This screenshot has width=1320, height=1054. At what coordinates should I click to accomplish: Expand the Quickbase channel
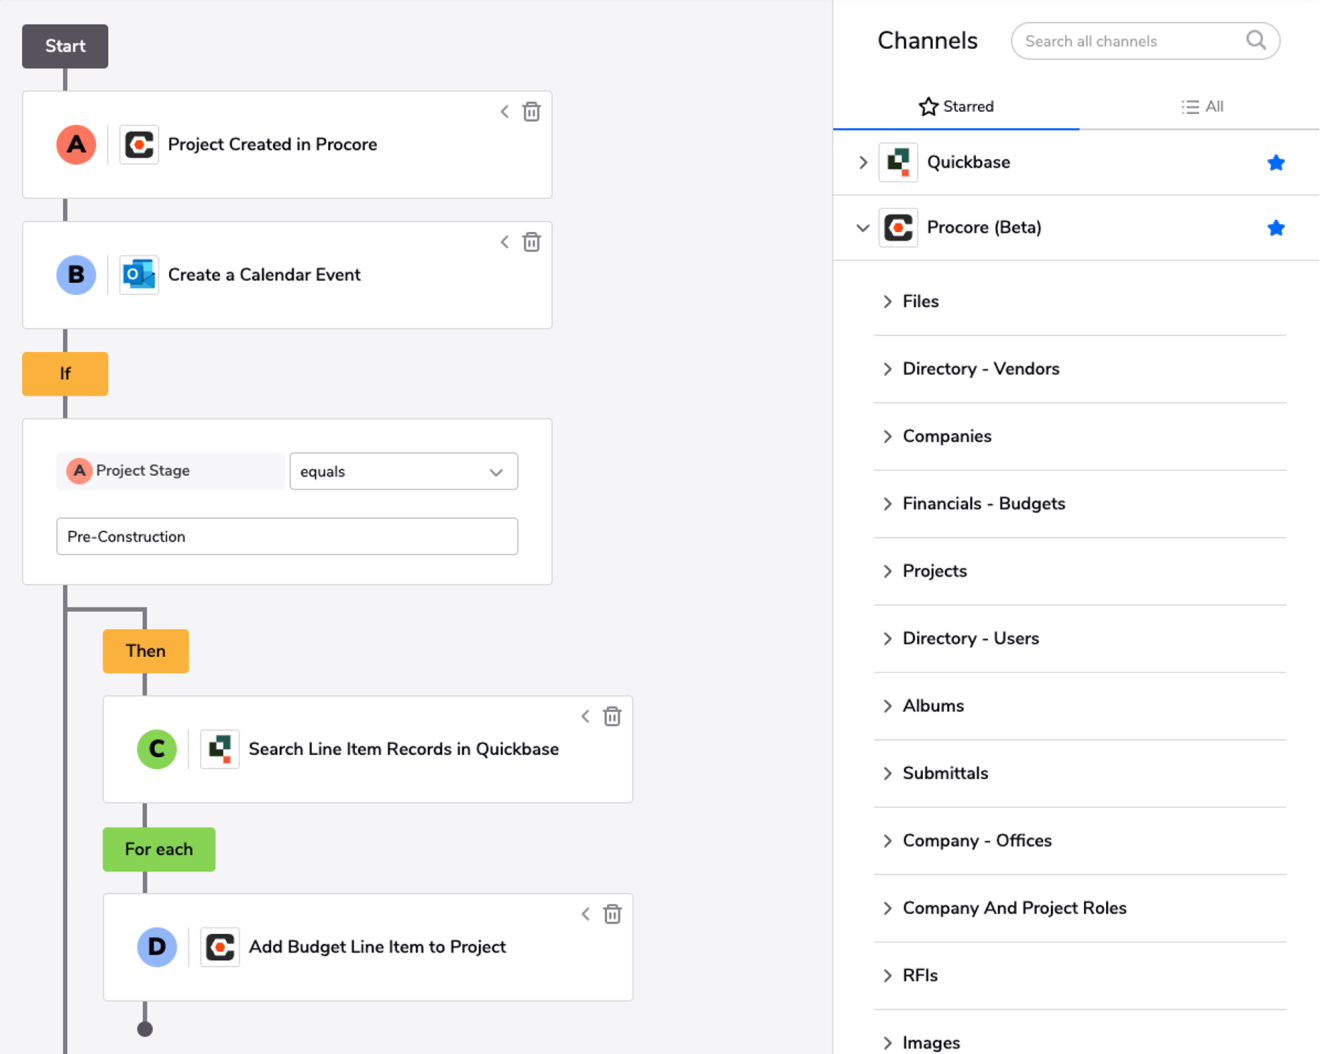coord(863,163)
